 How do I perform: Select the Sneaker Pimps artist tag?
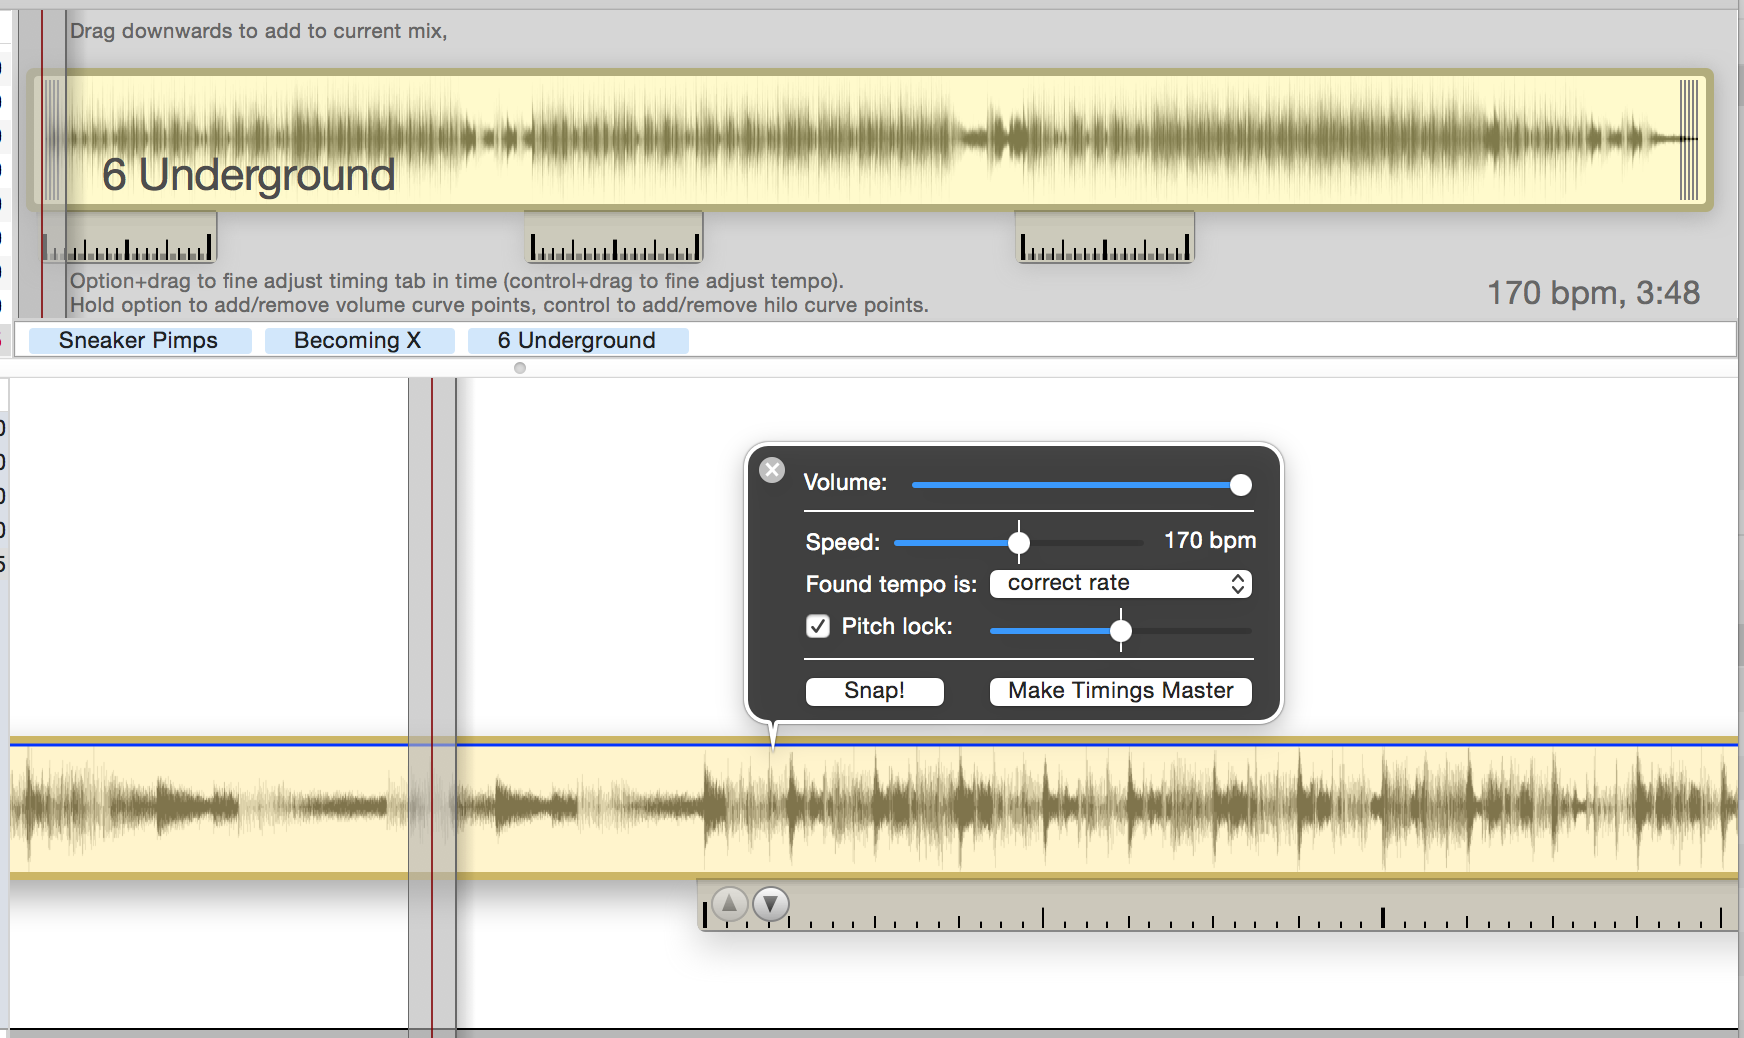click(x=139, y=341)
